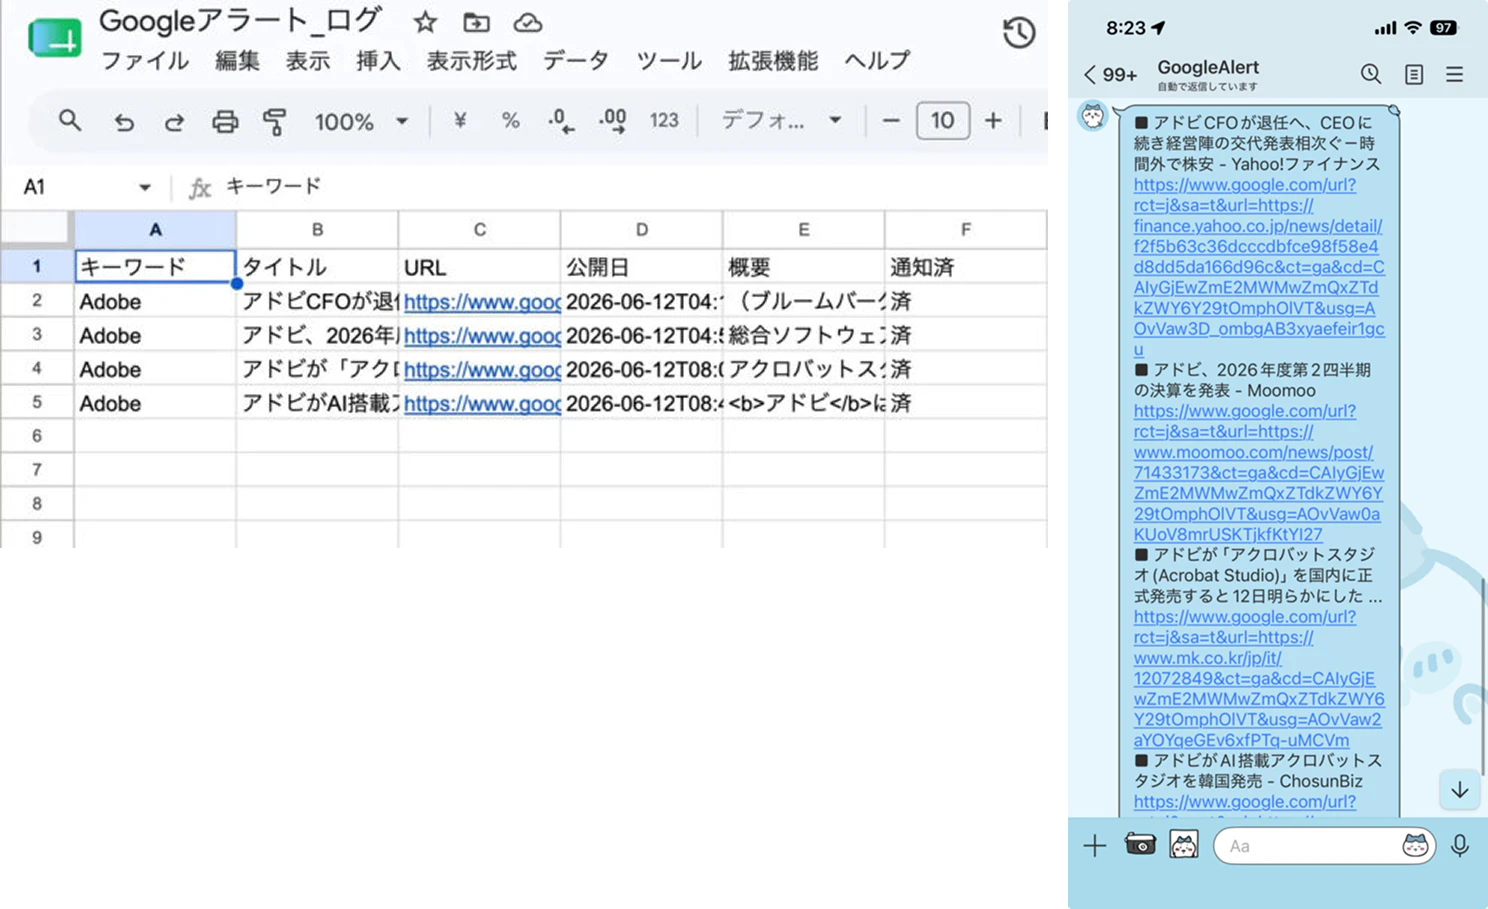This screenshot has width=1488, height=909.
Task: Open the mk.co.kr article link
Action: pos(1259,679)
